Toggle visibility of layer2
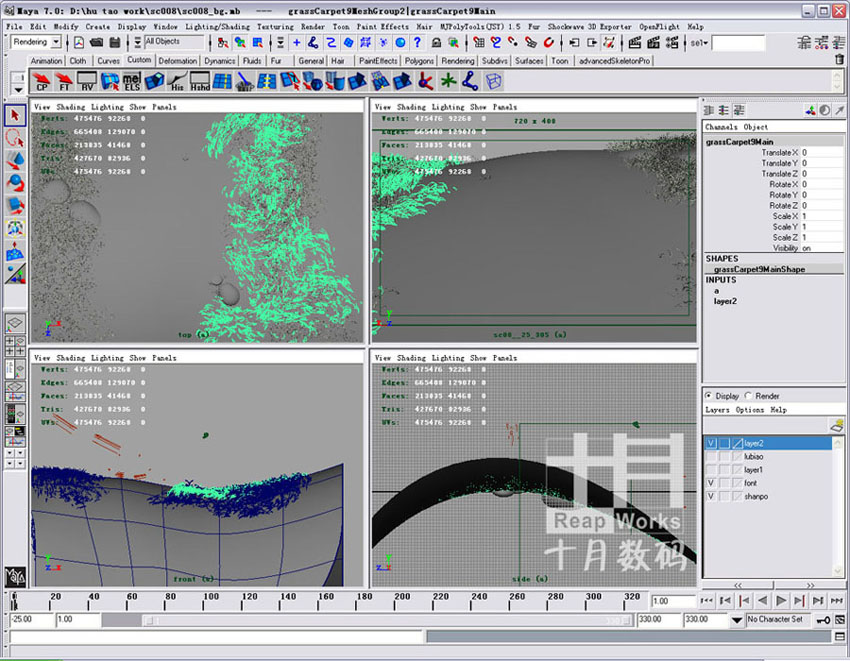The height and width of the screenshot is (661, 850). pyautogui.click(x=711, y=444)
